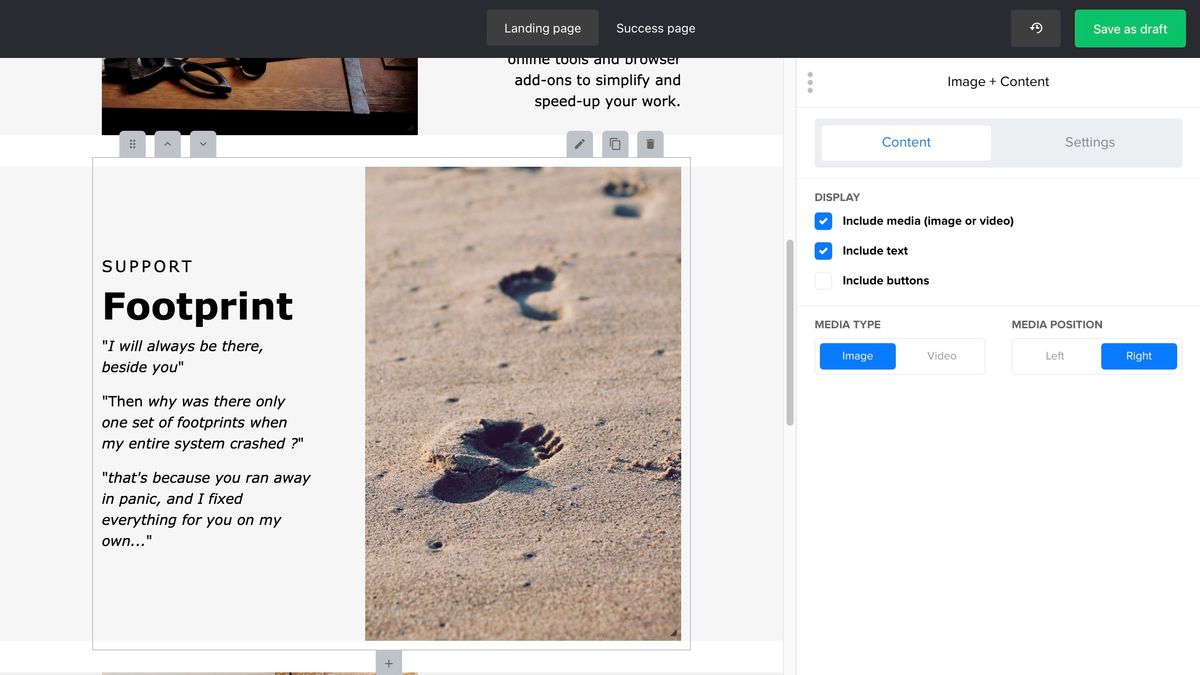Add a new block with the plus icon
Image resolution: width=1200 pixels, height=675 pixels.
pyautogui.click(x=388, y=662)
